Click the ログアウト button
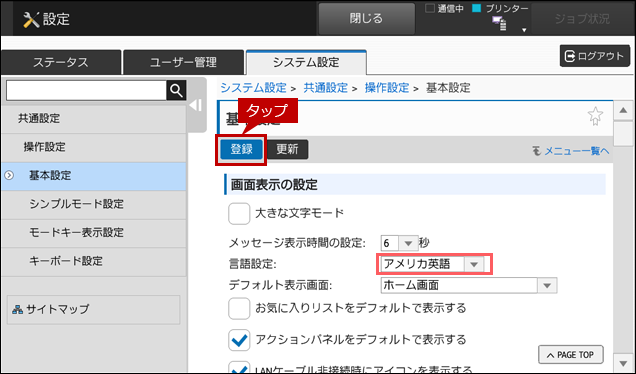This screenshot has height=374, width=636. point(595,56)
